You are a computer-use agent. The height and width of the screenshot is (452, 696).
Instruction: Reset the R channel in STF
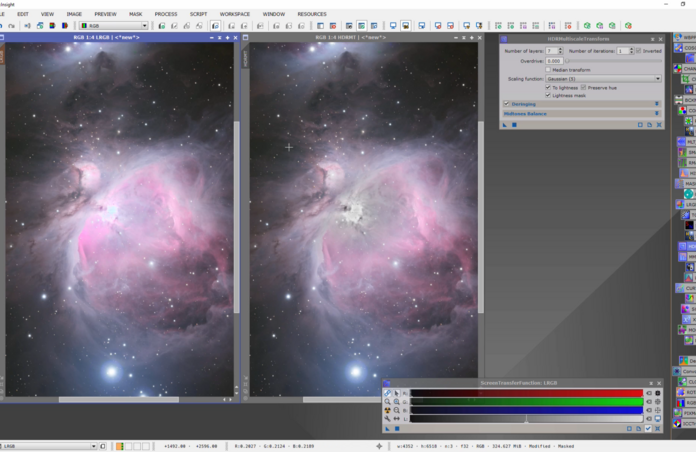pos(649,393)
